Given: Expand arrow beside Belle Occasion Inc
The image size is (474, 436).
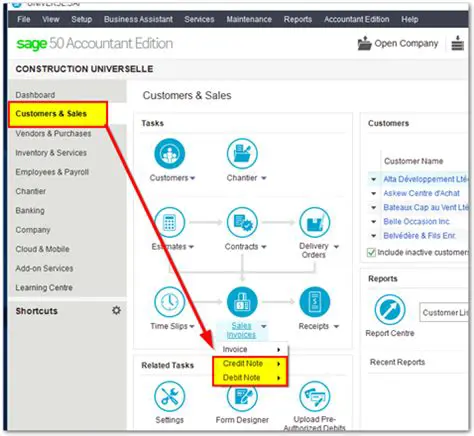Looking at the screenshot, I should click(x=374, y=222).
